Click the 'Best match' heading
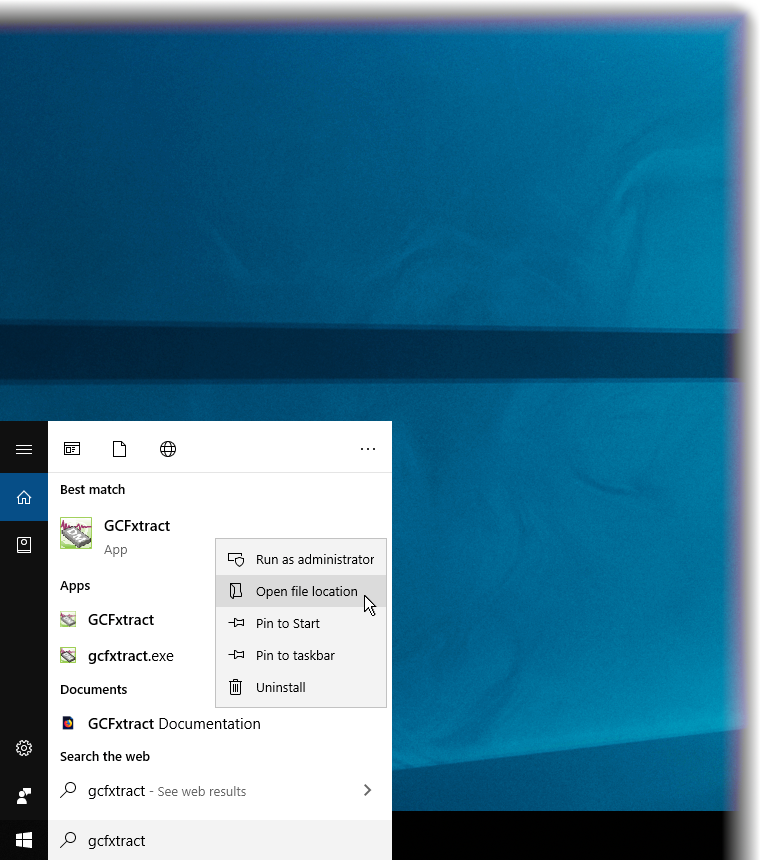This screenshot has height=860, width=760. pos(93,489)
